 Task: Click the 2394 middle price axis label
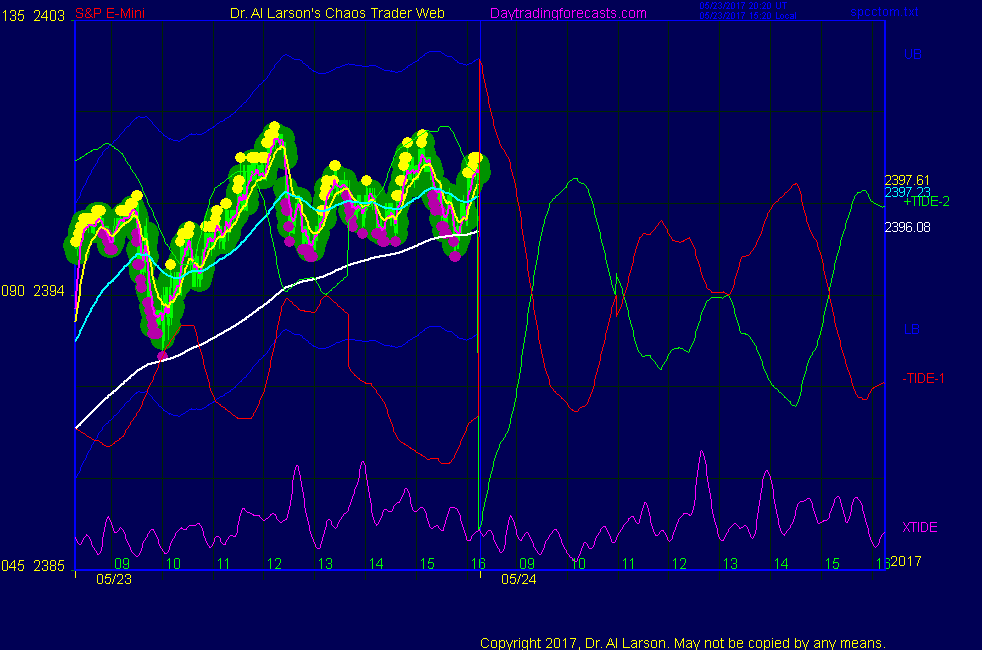pos(51,291)
